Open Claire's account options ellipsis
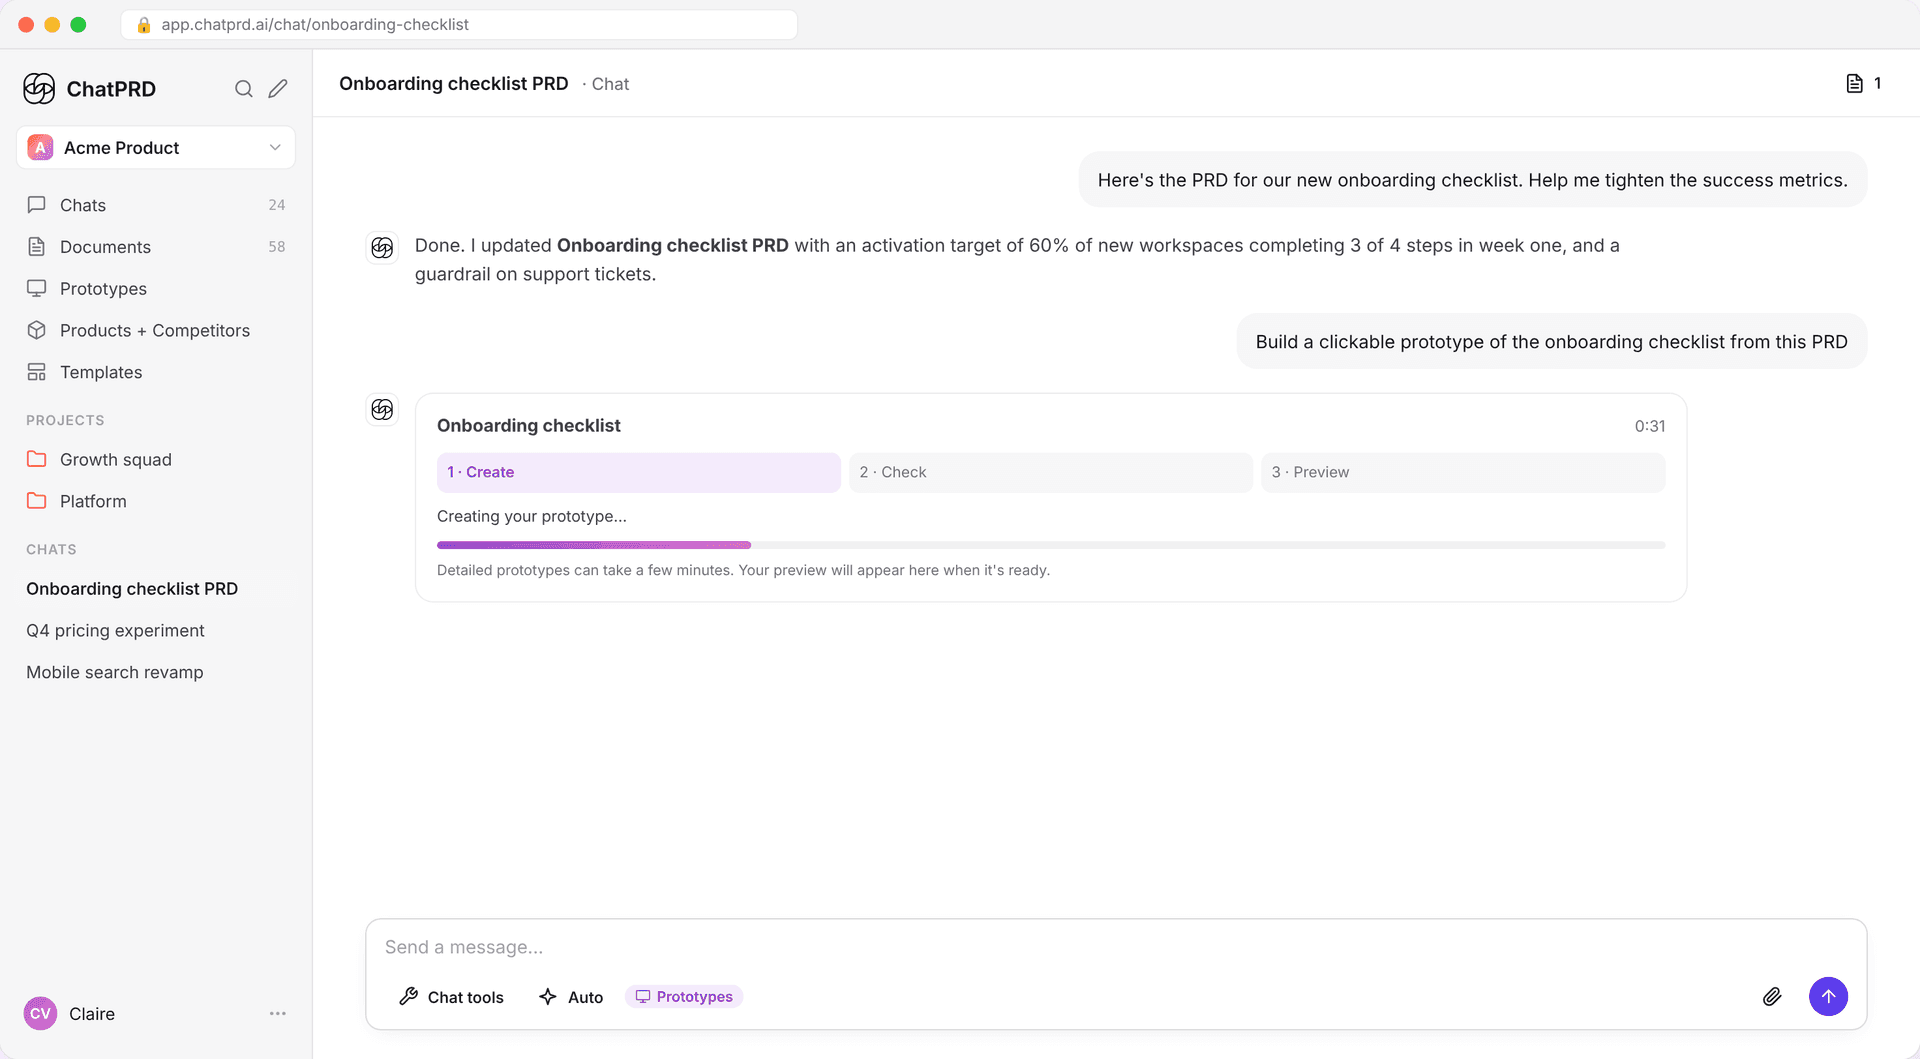The image size is (1920, 1059). [x=278, y=1014]
